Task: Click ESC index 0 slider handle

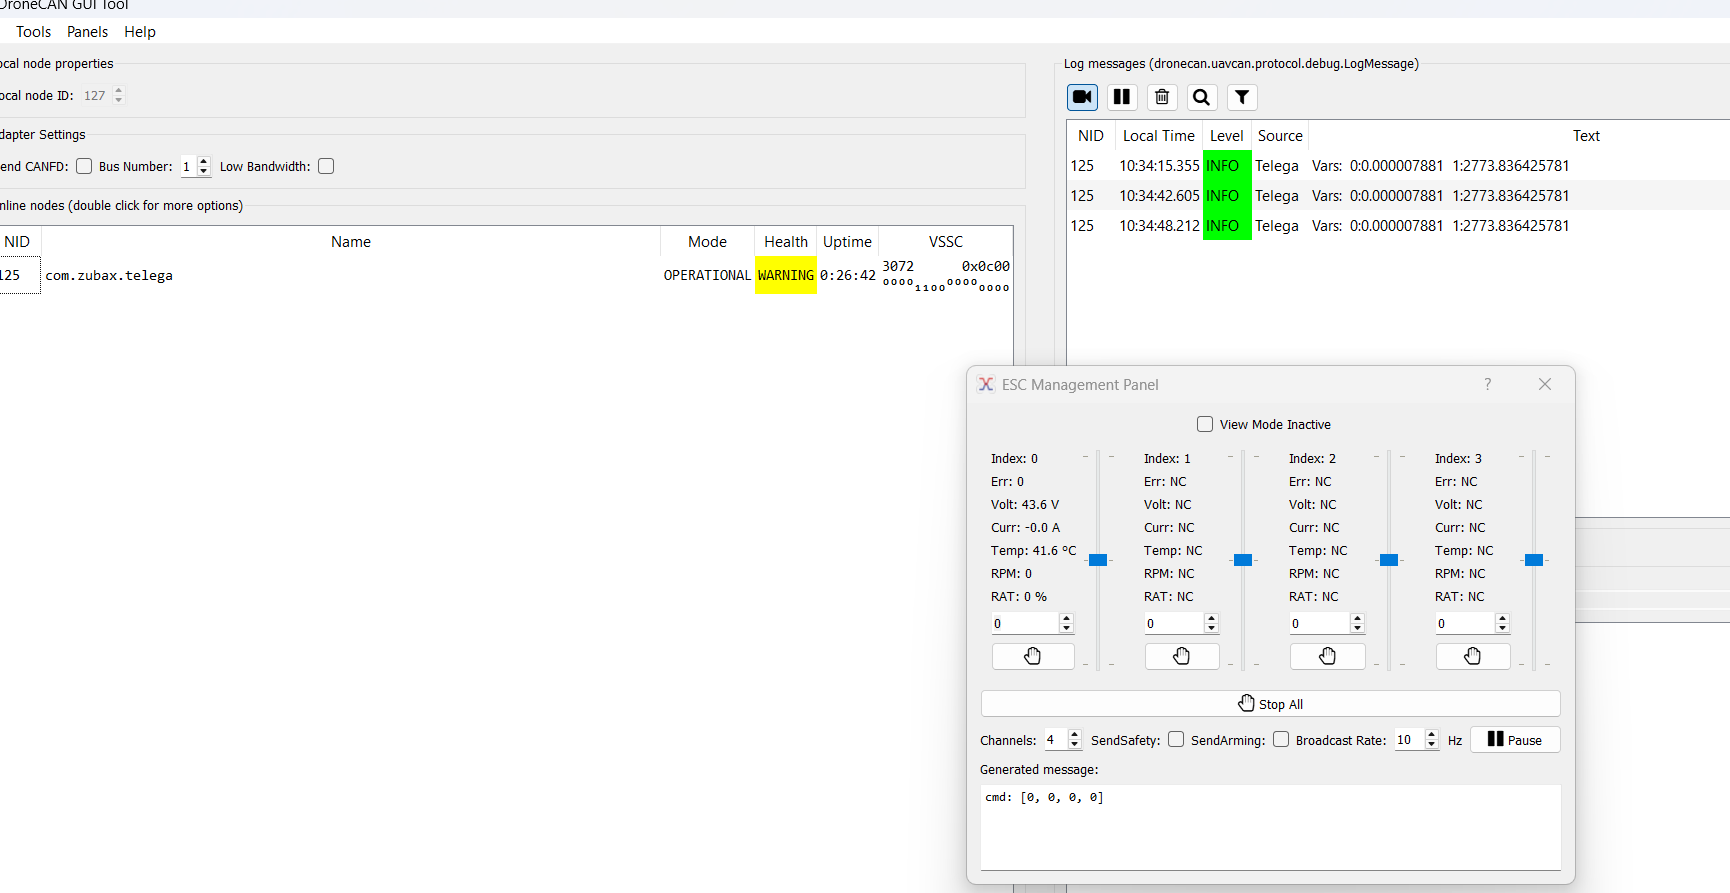Action: (1098, 560)
